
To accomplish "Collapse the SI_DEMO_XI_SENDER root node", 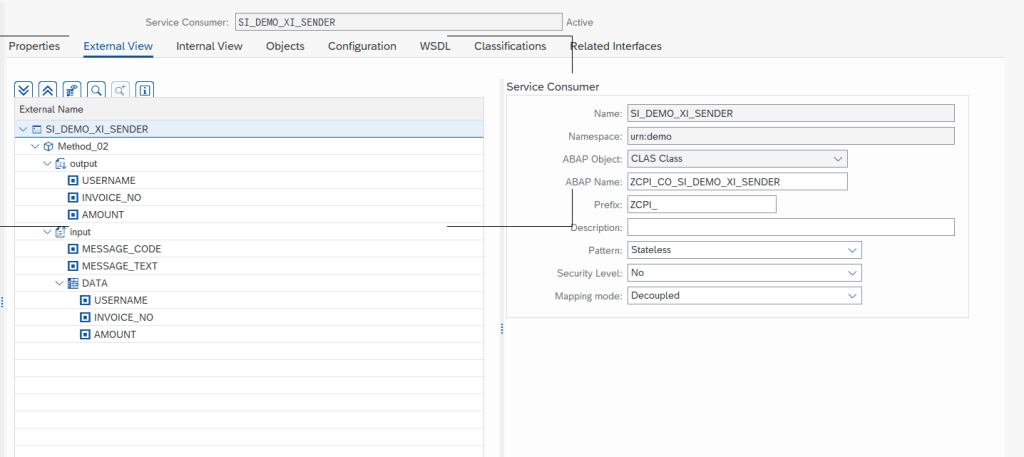I will coord(23,129).
